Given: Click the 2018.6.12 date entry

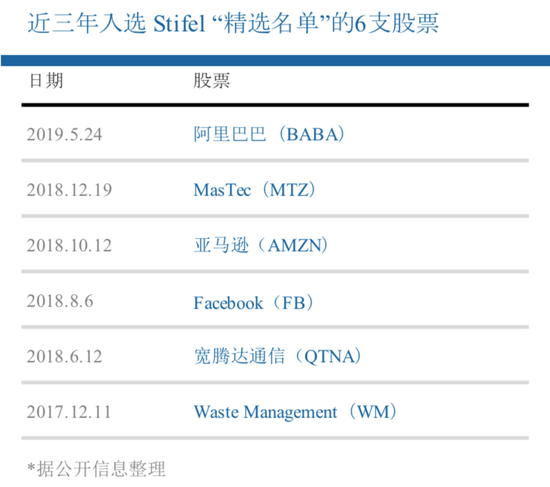Looking at the screenshot, I should pos(65,356).
